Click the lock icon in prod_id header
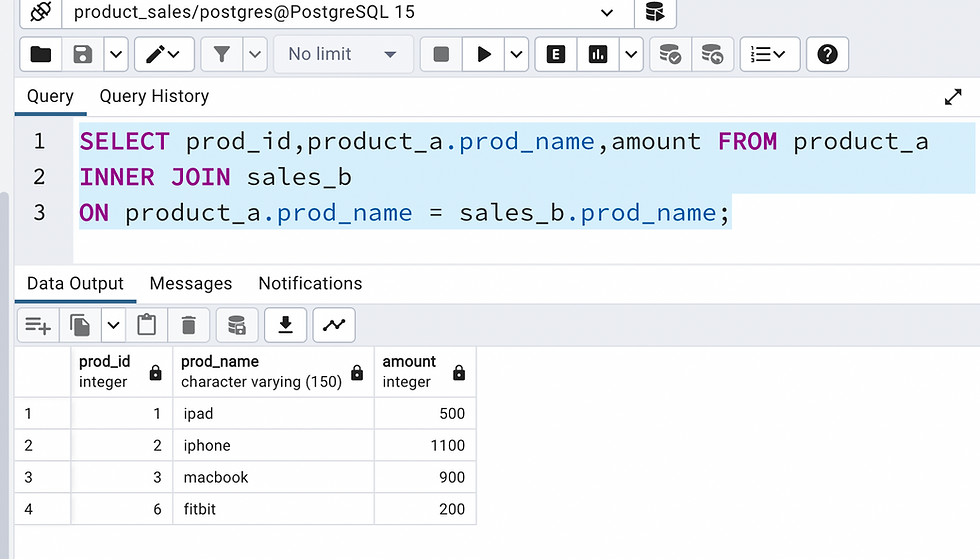This screenshot has width=980, height=559. click(156, 373)
